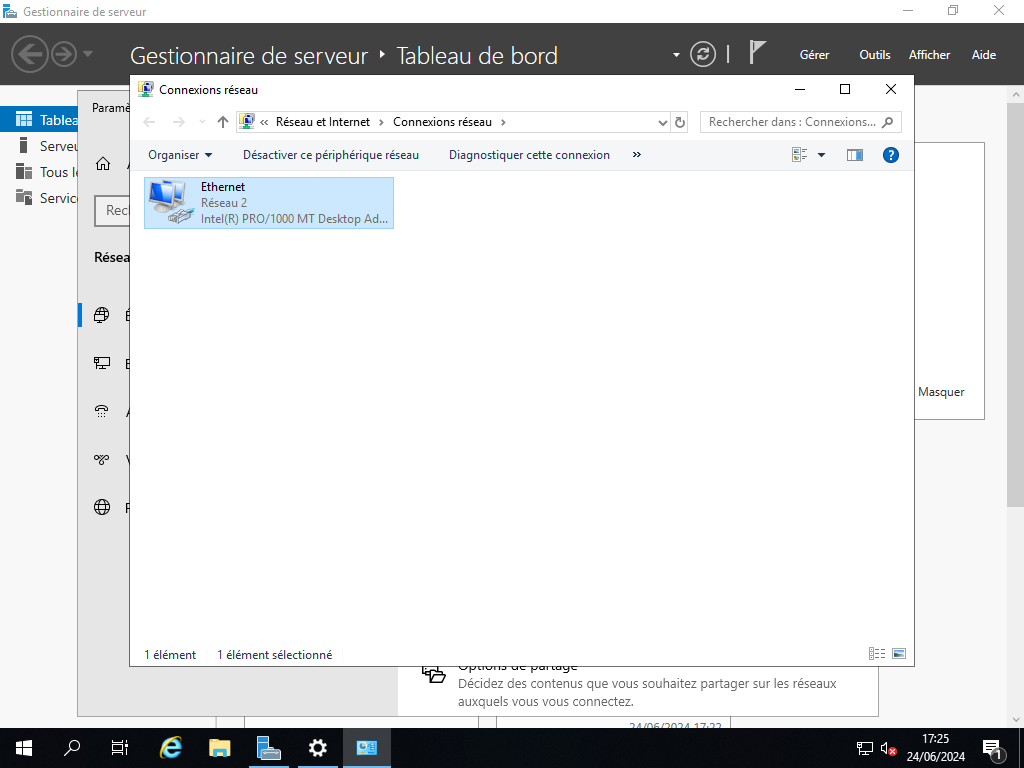Image resolution: width=1024 pixels, height=768 pixels.
Task: Click Diagnostiquer cette connexion
Action: coord(529,155)
